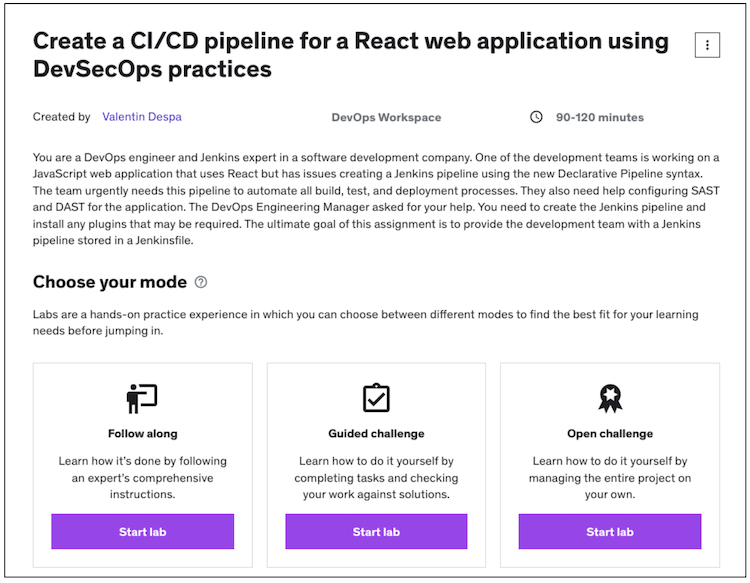Image resolution: width=750 pixels, height=583 pixels.
Task: Click the DevOps Workspace label
Action: pyautogui.click(x=386, y=118)
